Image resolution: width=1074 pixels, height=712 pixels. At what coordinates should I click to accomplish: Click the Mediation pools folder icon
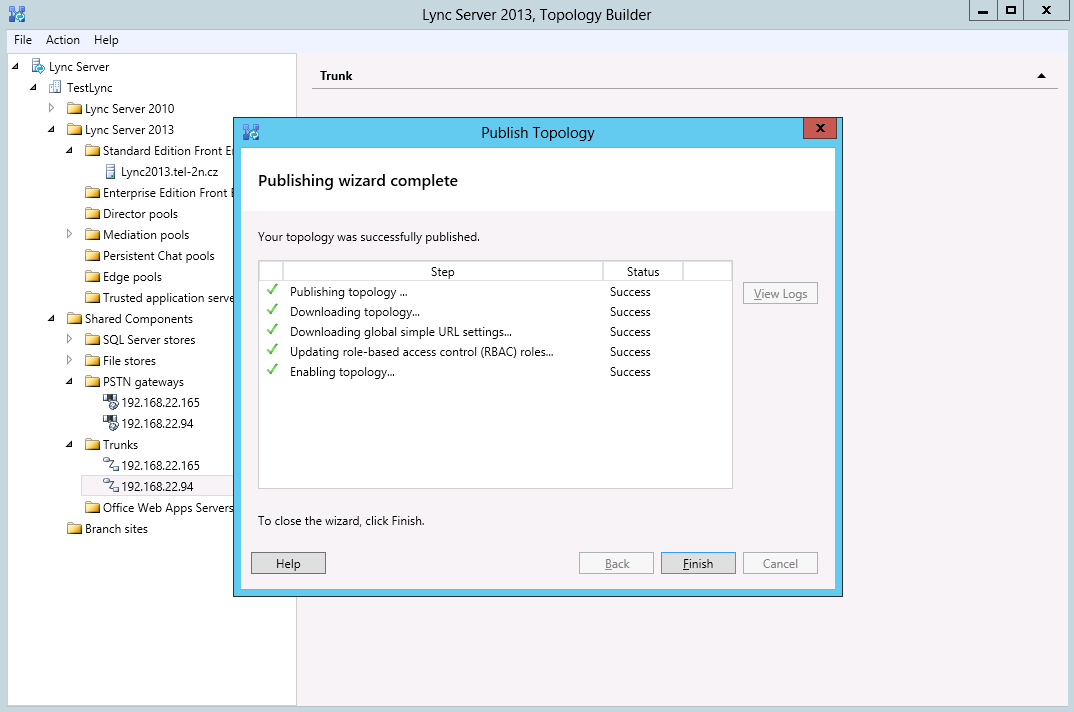(92, 235)
